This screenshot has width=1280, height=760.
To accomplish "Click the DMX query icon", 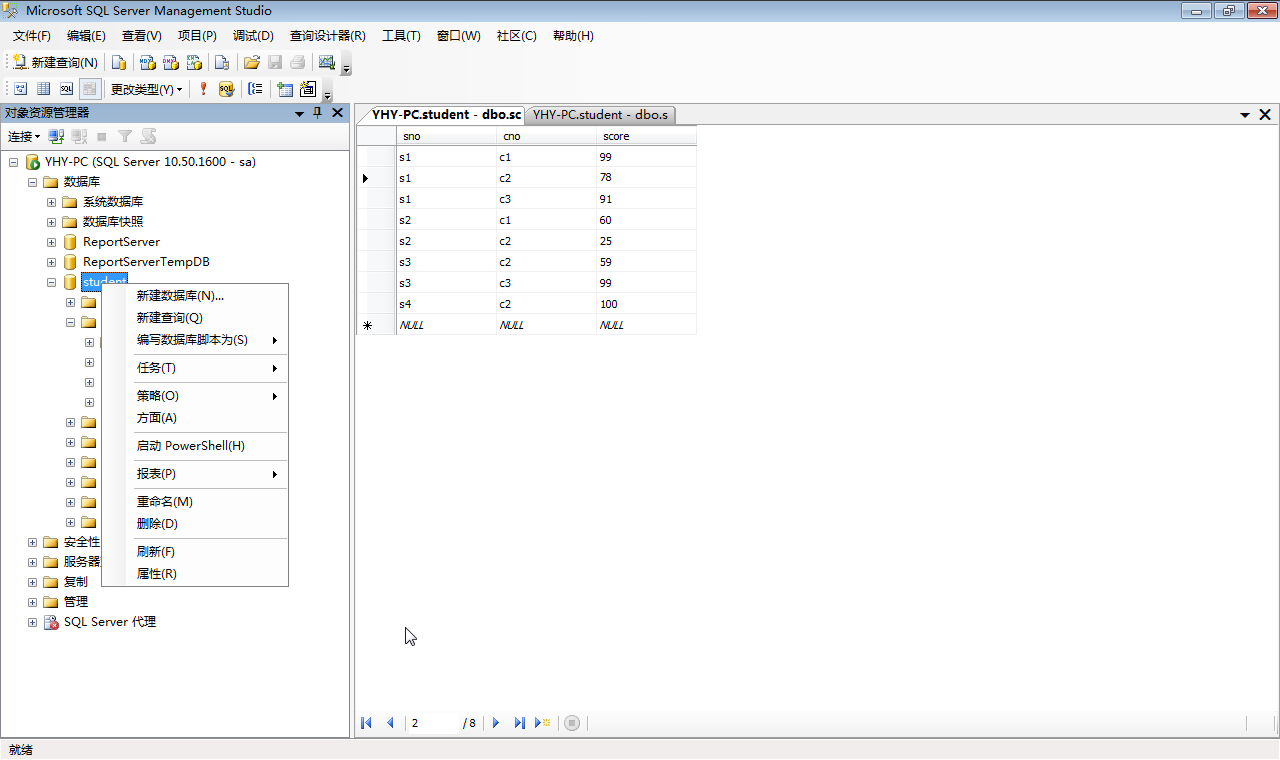I will (171, 62).
